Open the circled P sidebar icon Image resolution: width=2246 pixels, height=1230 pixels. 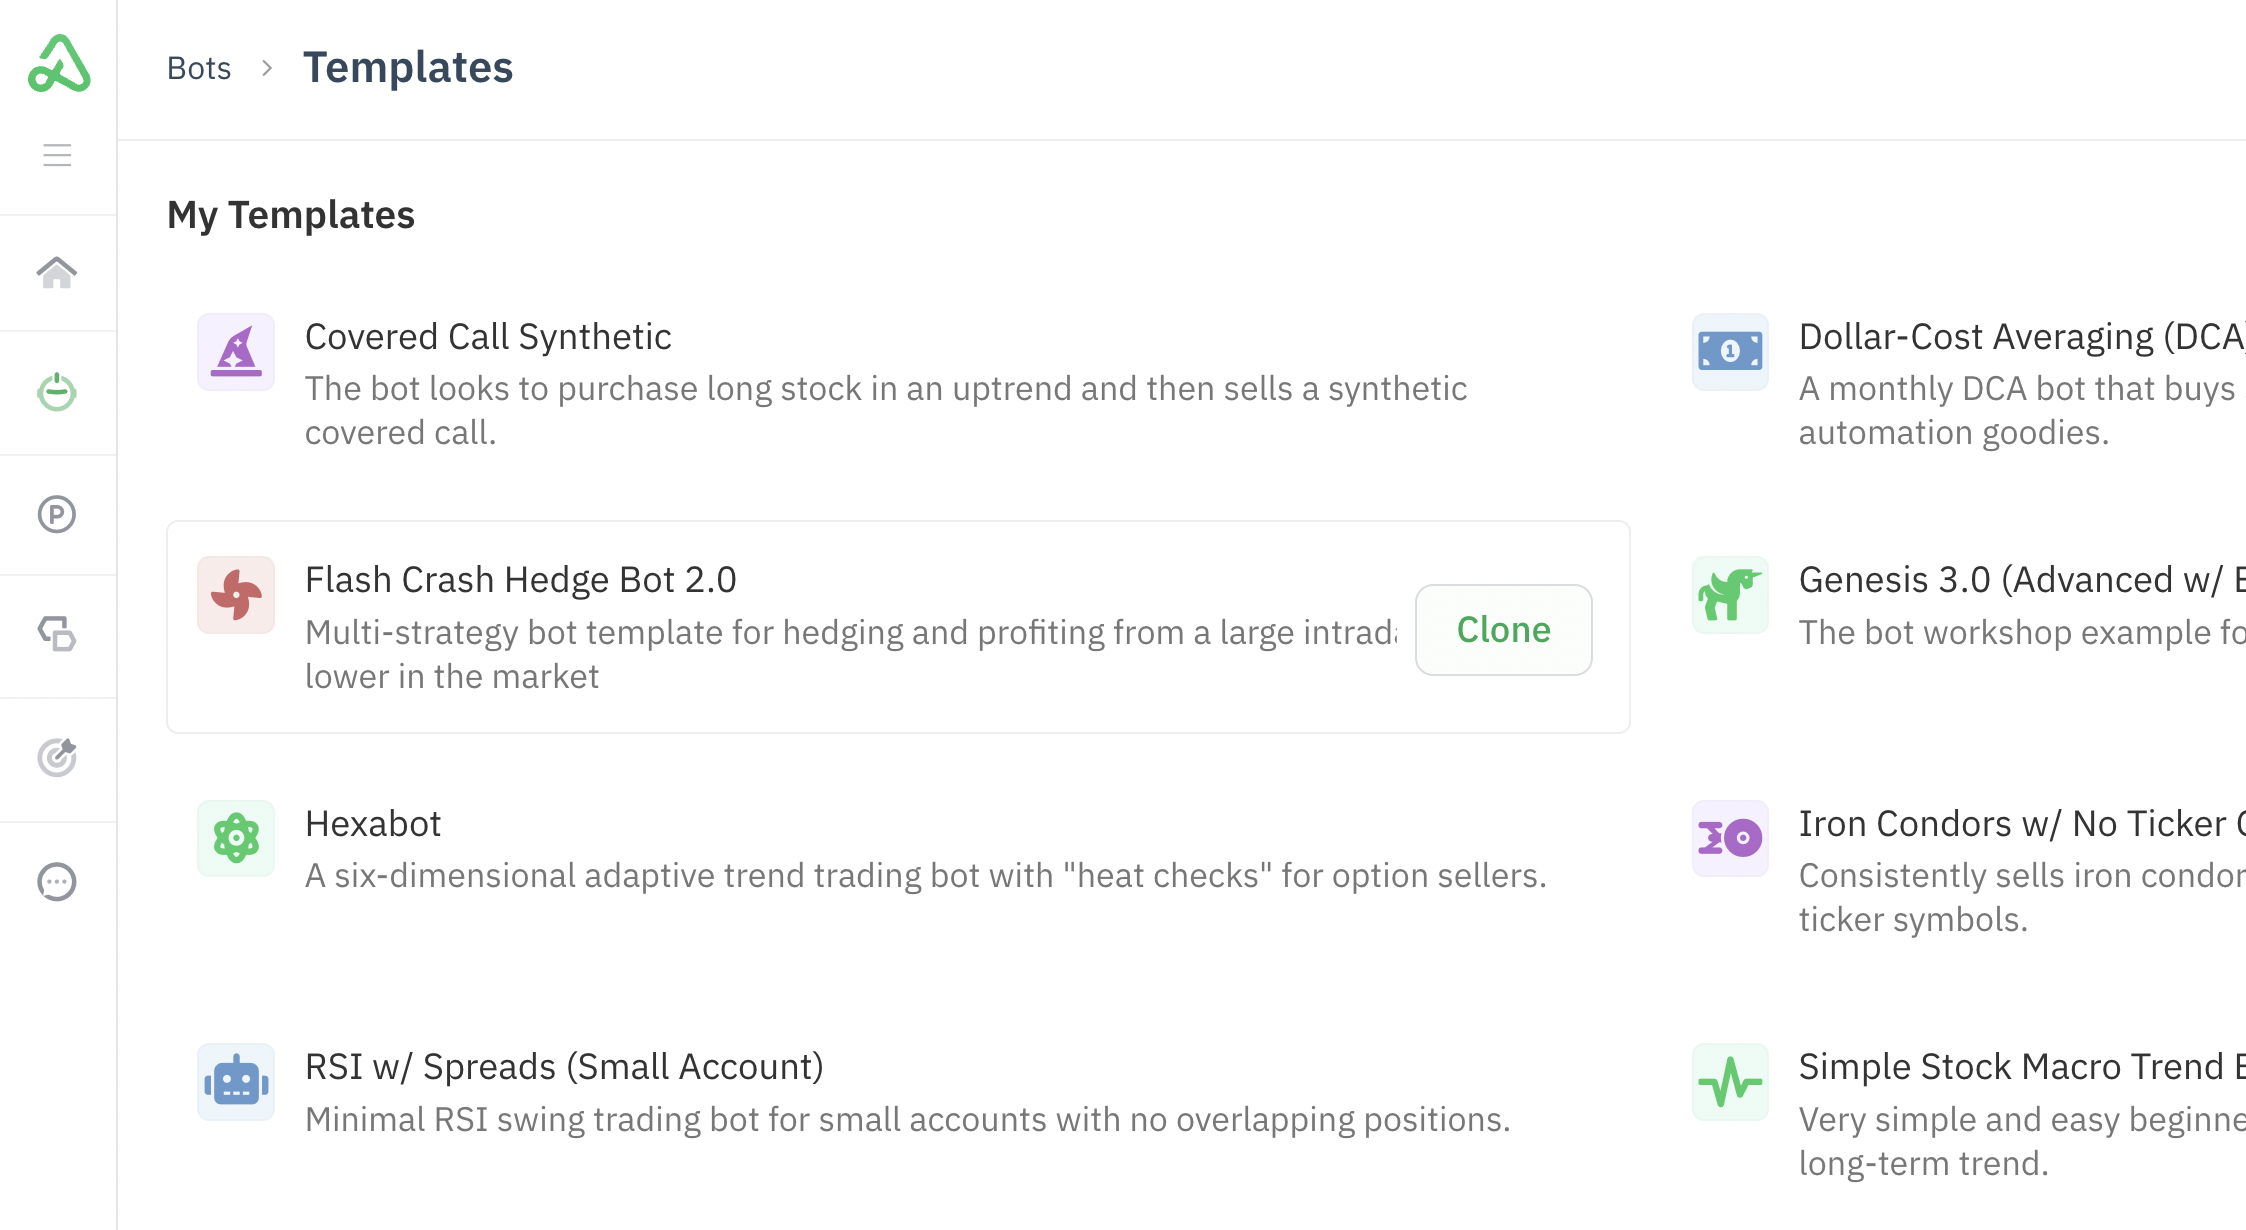click(57, 514)
